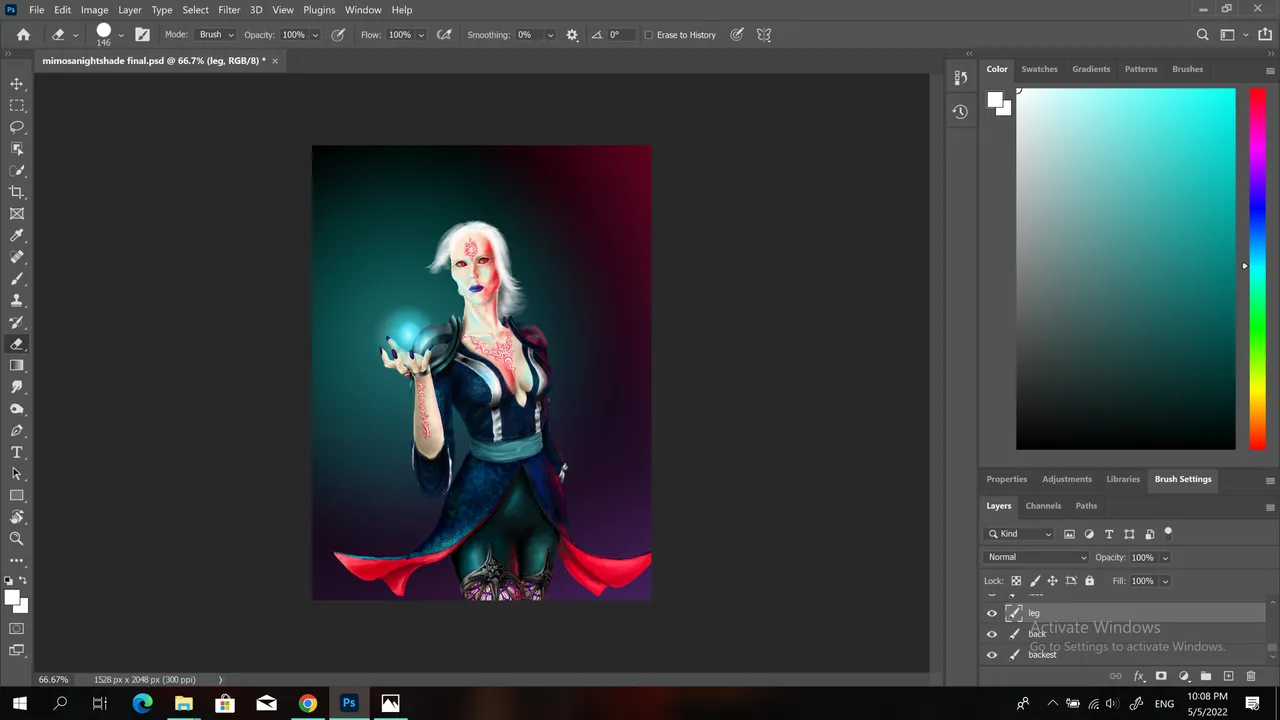Switch to the Adjustments tab
The width and height of the screenshot is (1280, 720).
1067,479
